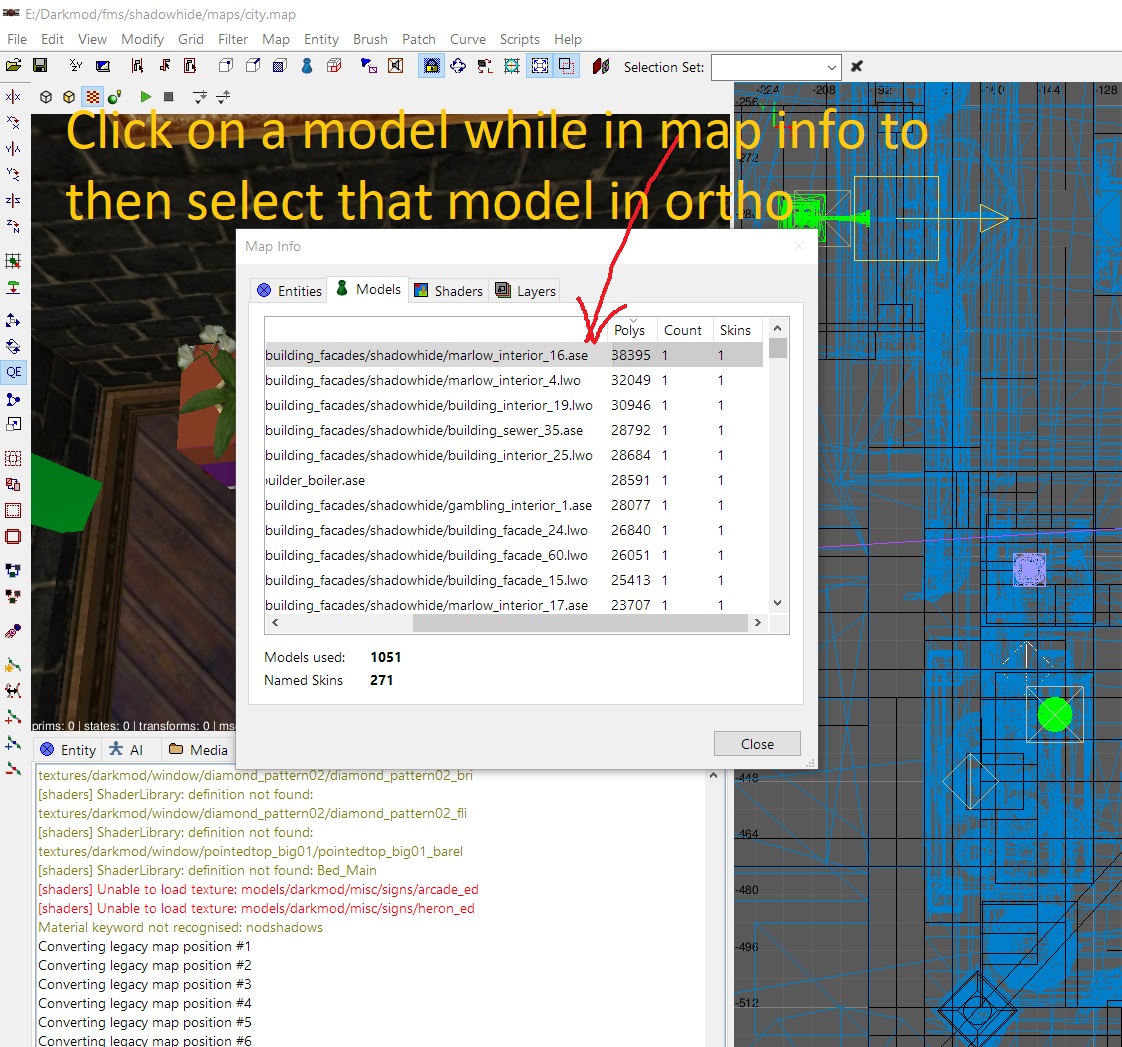The height and width of the screenshot is (1047, 1122).
Task: Click the Save map floppy disk icon
Action: 40,66
